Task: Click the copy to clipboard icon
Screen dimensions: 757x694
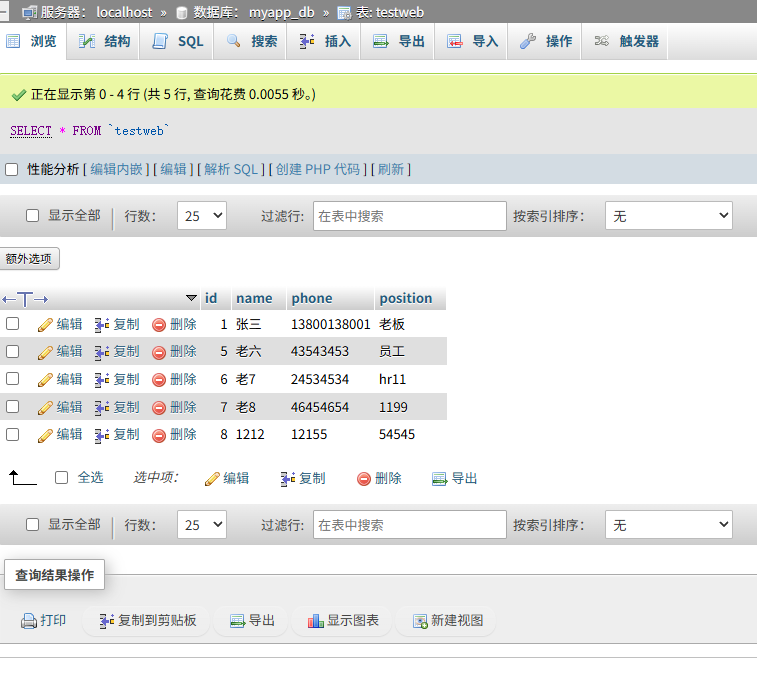Action: pos(107,621)
